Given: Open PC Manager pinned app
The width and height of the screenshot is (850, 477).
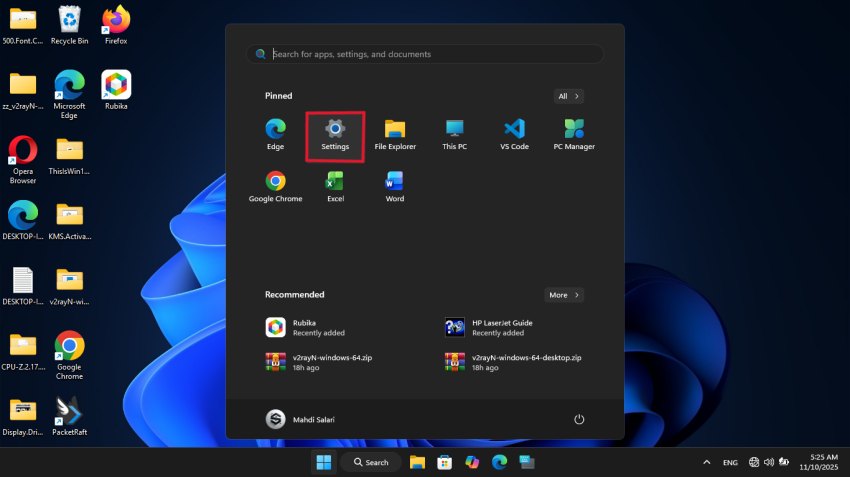Looking at the screenshot, I should pyautogui.click(x=574, y=134).
